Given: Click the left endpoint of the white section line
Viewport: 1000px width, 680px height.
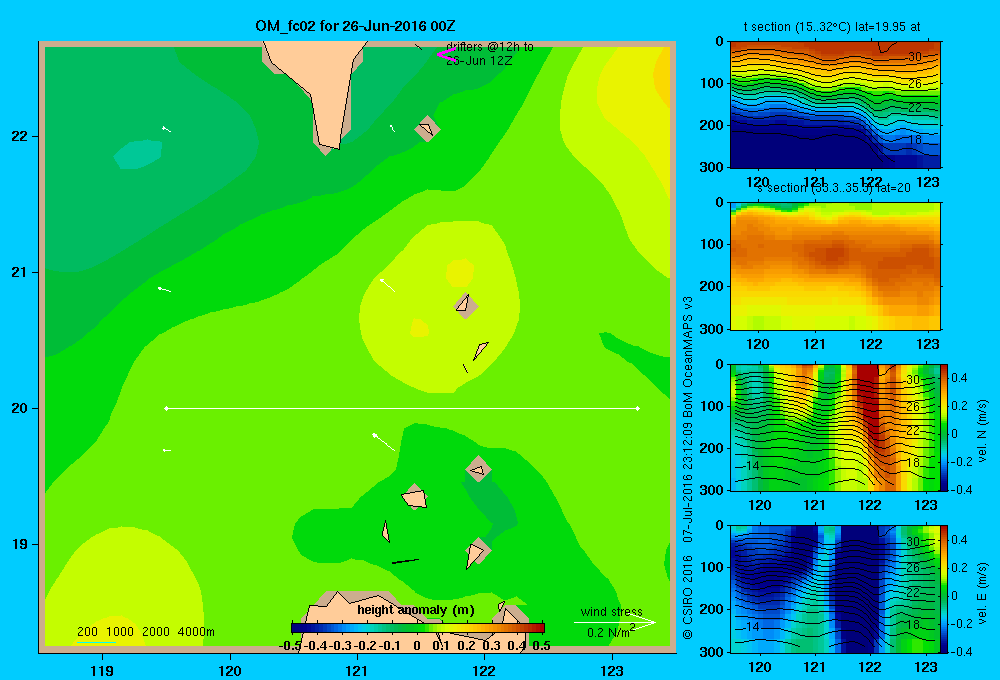Looking at the screenshot, I should click(x=166, y=408).
